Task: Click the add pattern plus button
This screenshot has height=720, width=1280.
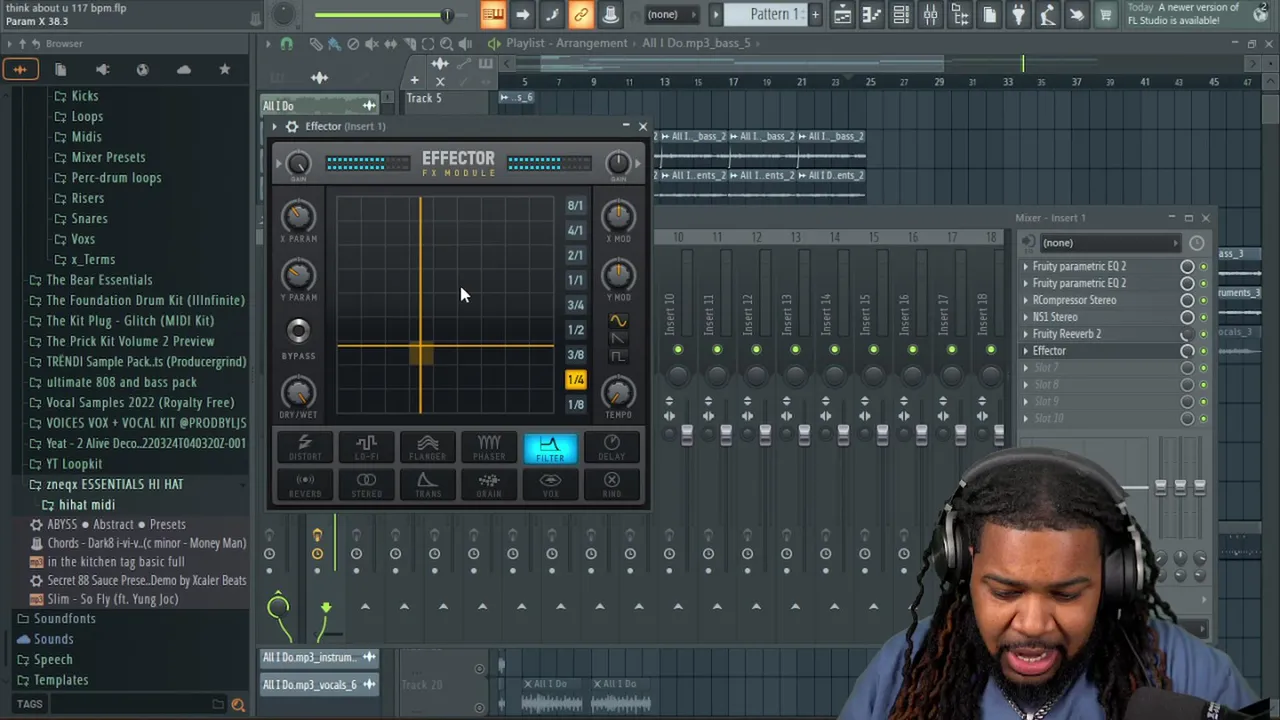Action: tap(815, 14)
